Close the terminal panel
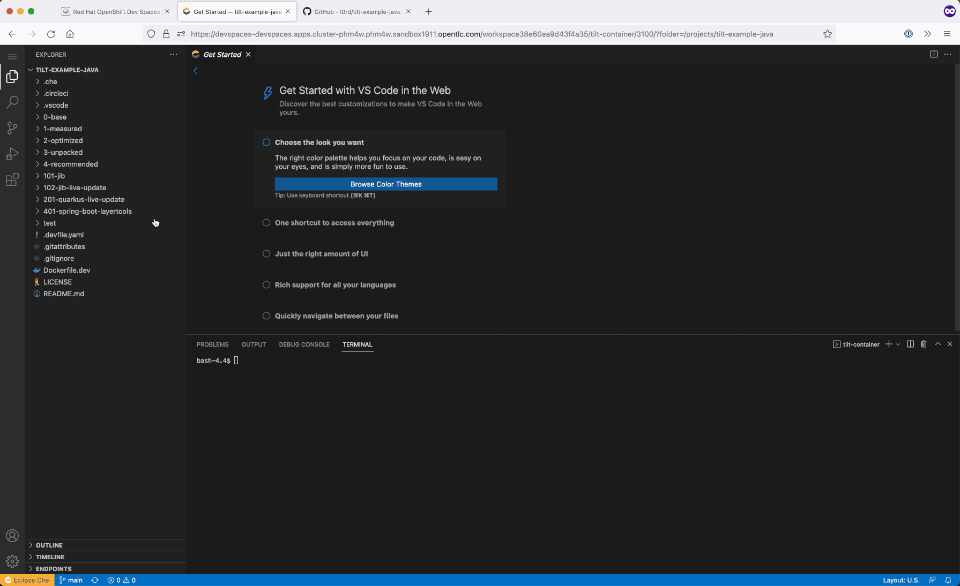This screenshot has width=960, height=586. click(950, 344)
